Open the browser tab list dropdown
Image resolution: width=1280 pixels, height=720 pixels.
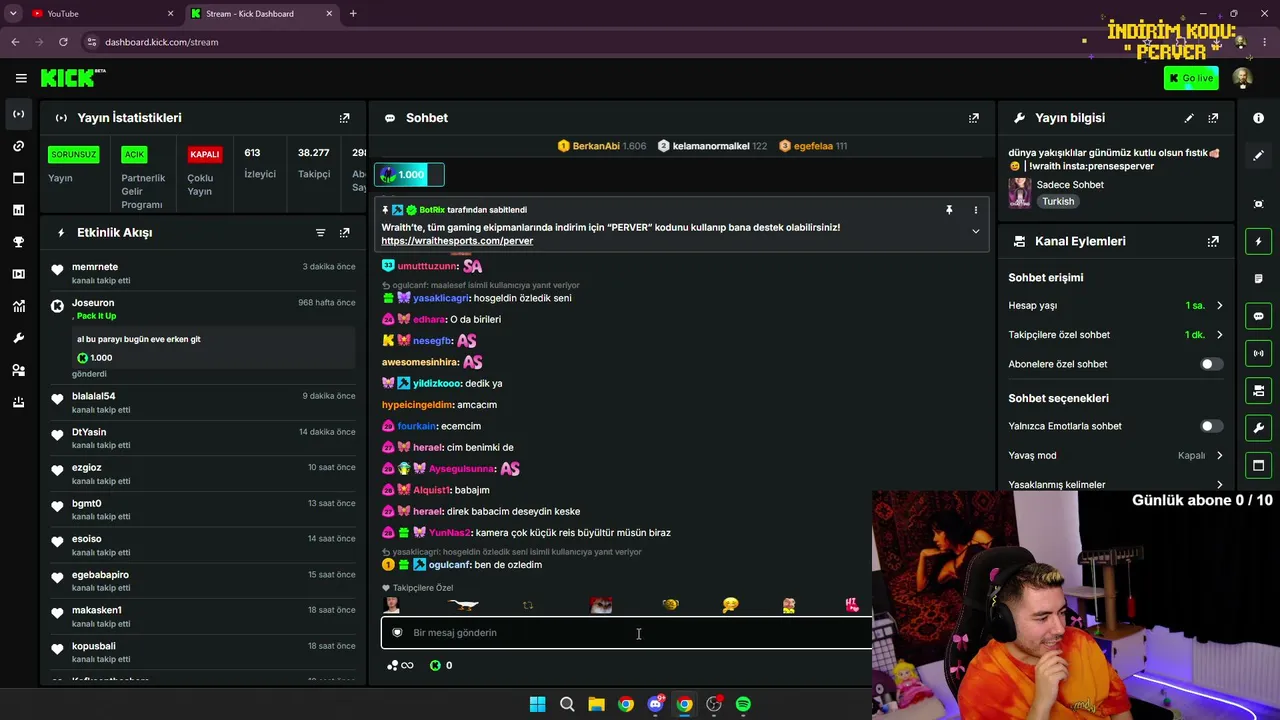pos(13,14)
